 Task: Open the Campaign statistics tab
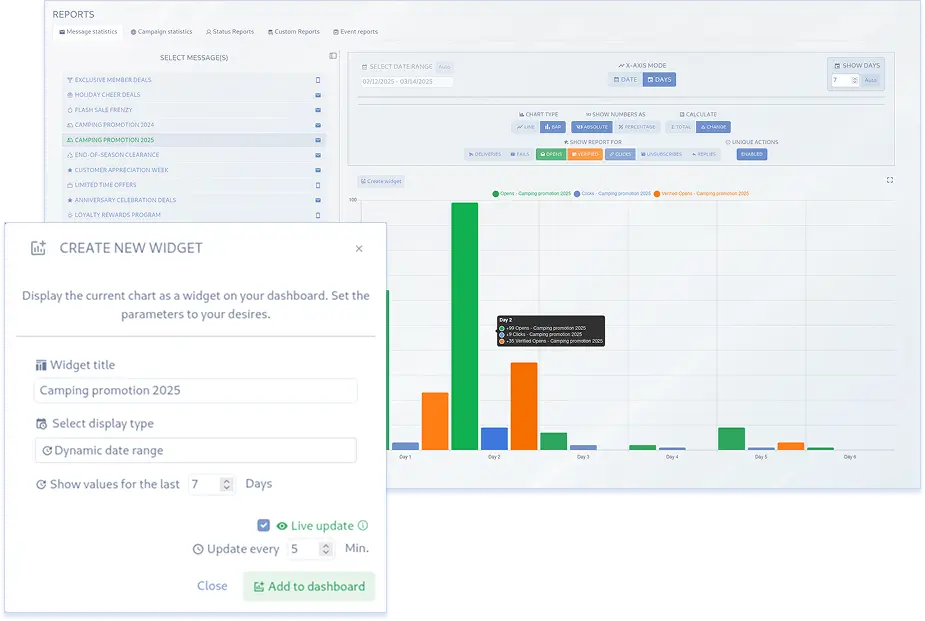click(161, 32)
